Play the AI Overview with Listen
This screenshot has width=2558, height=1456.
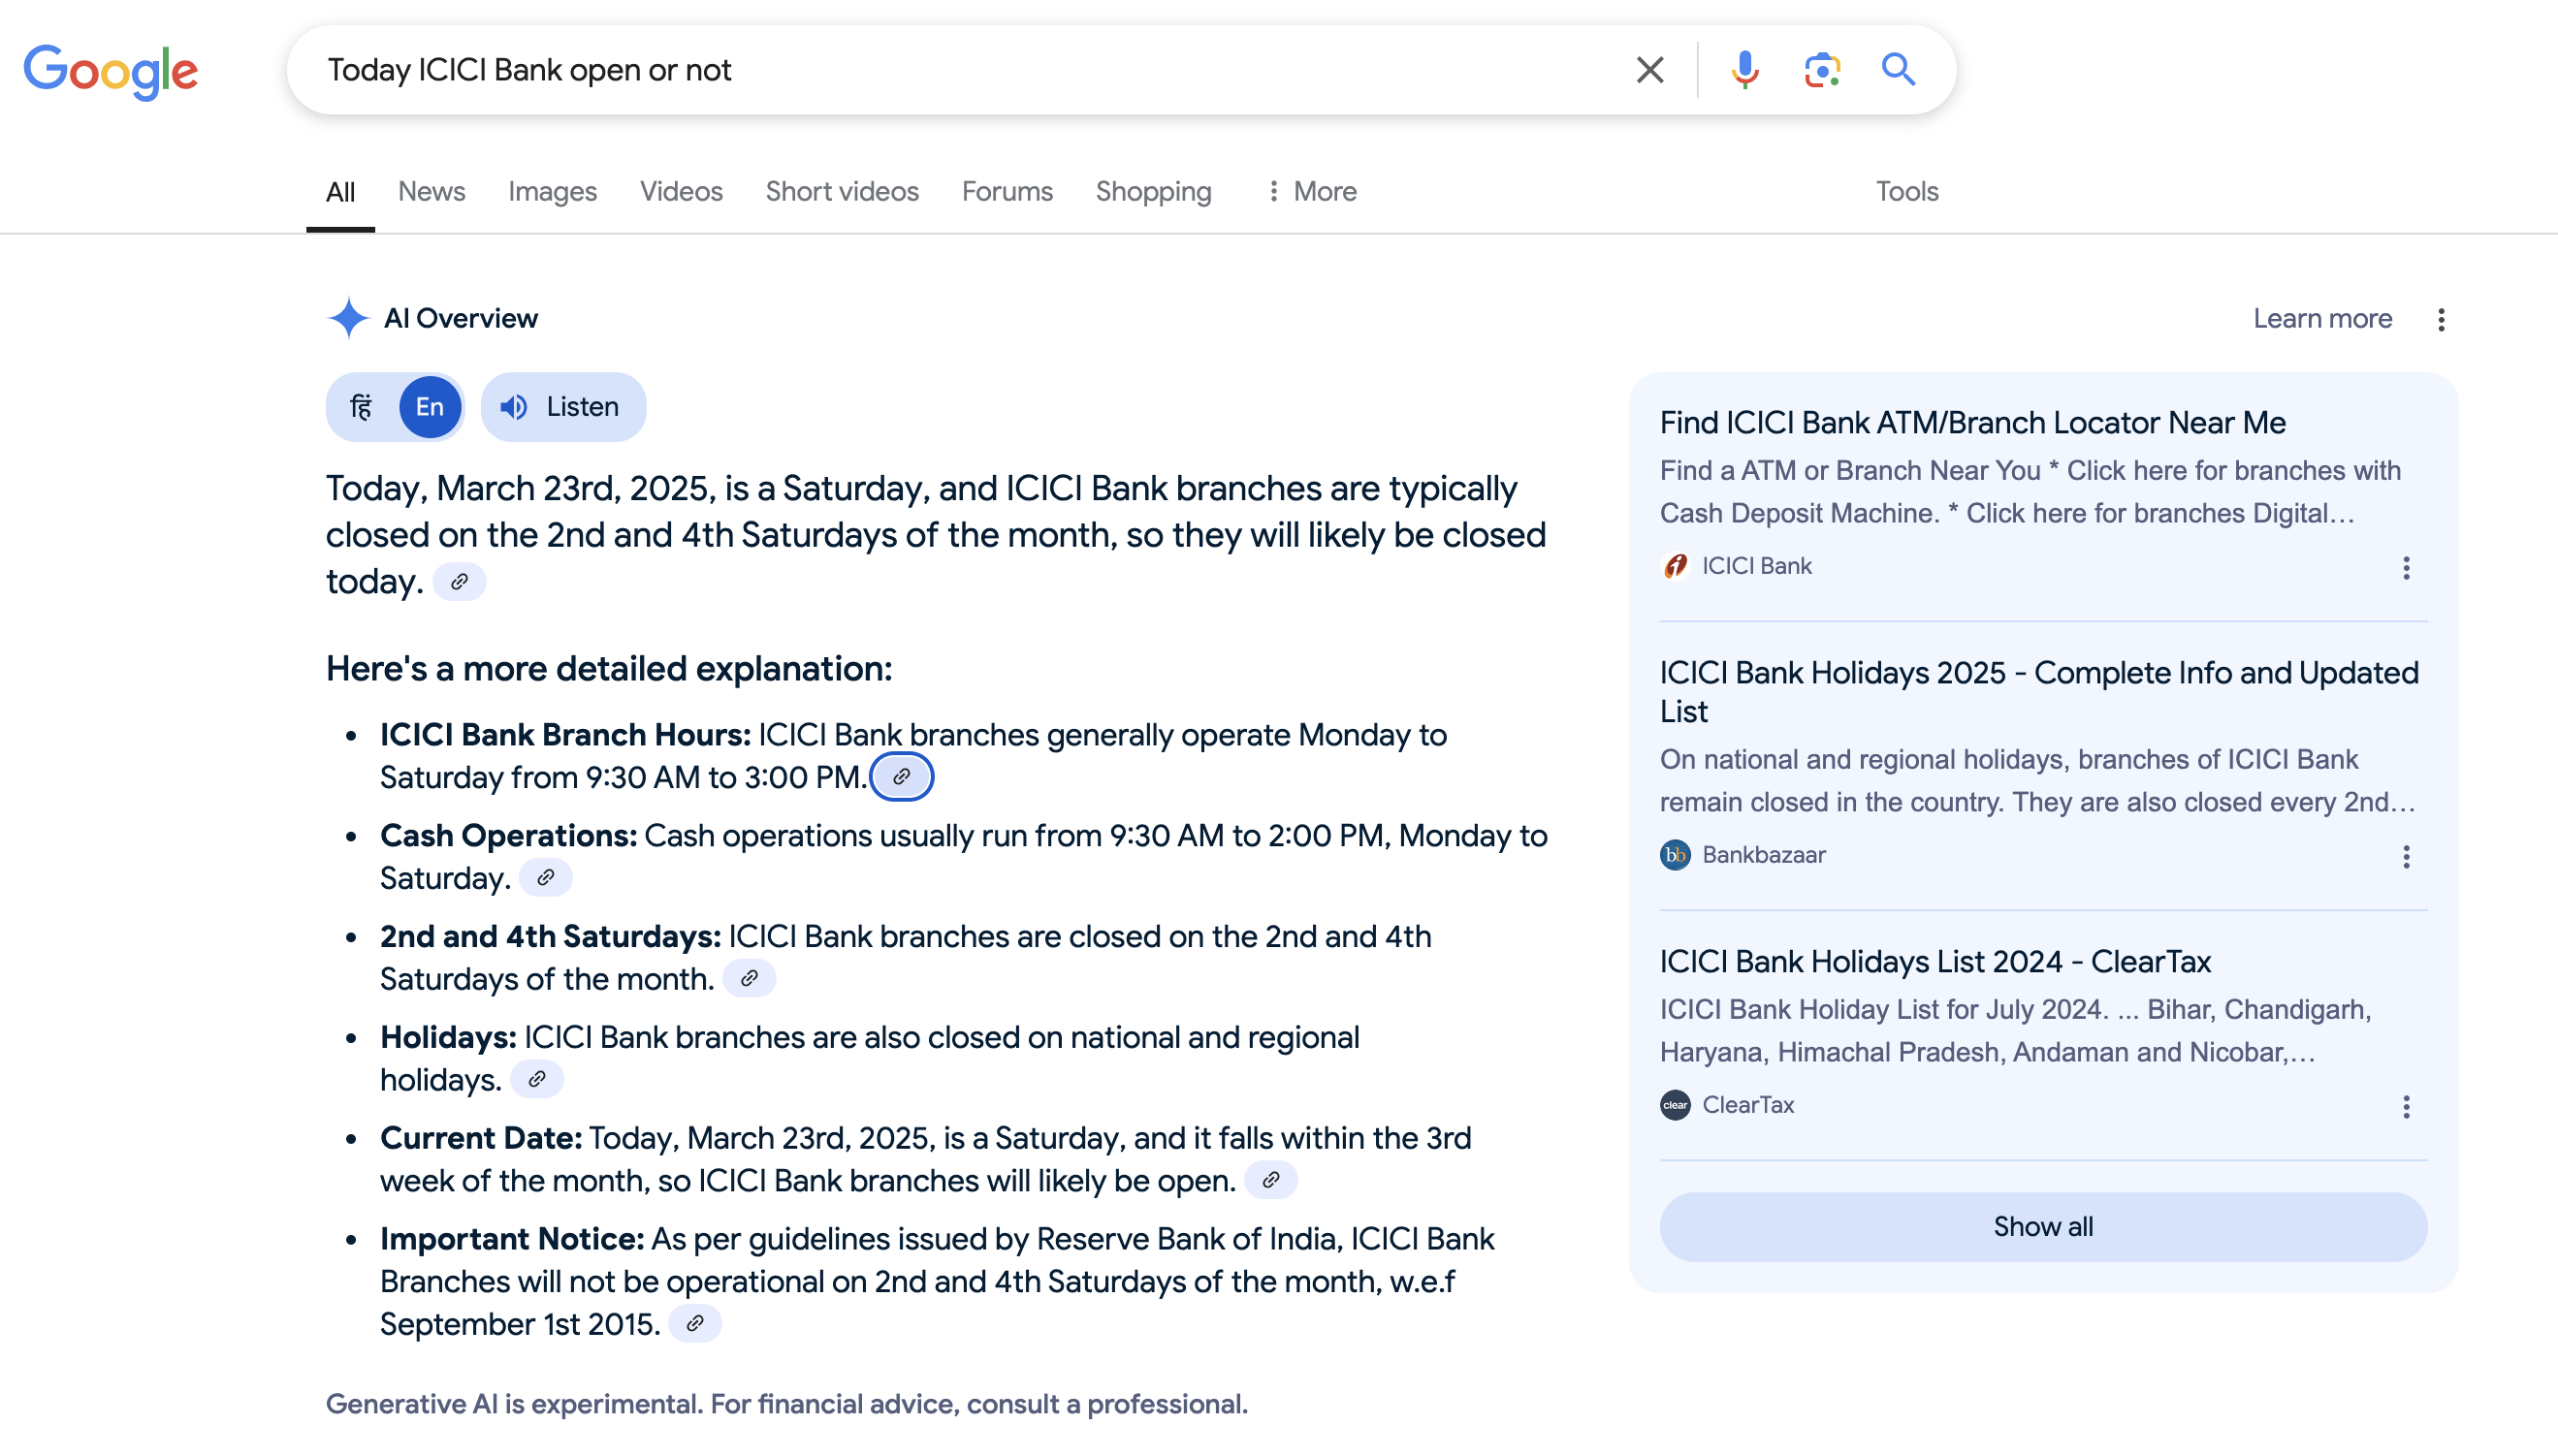pyautogui.click(x=563, y=408)
